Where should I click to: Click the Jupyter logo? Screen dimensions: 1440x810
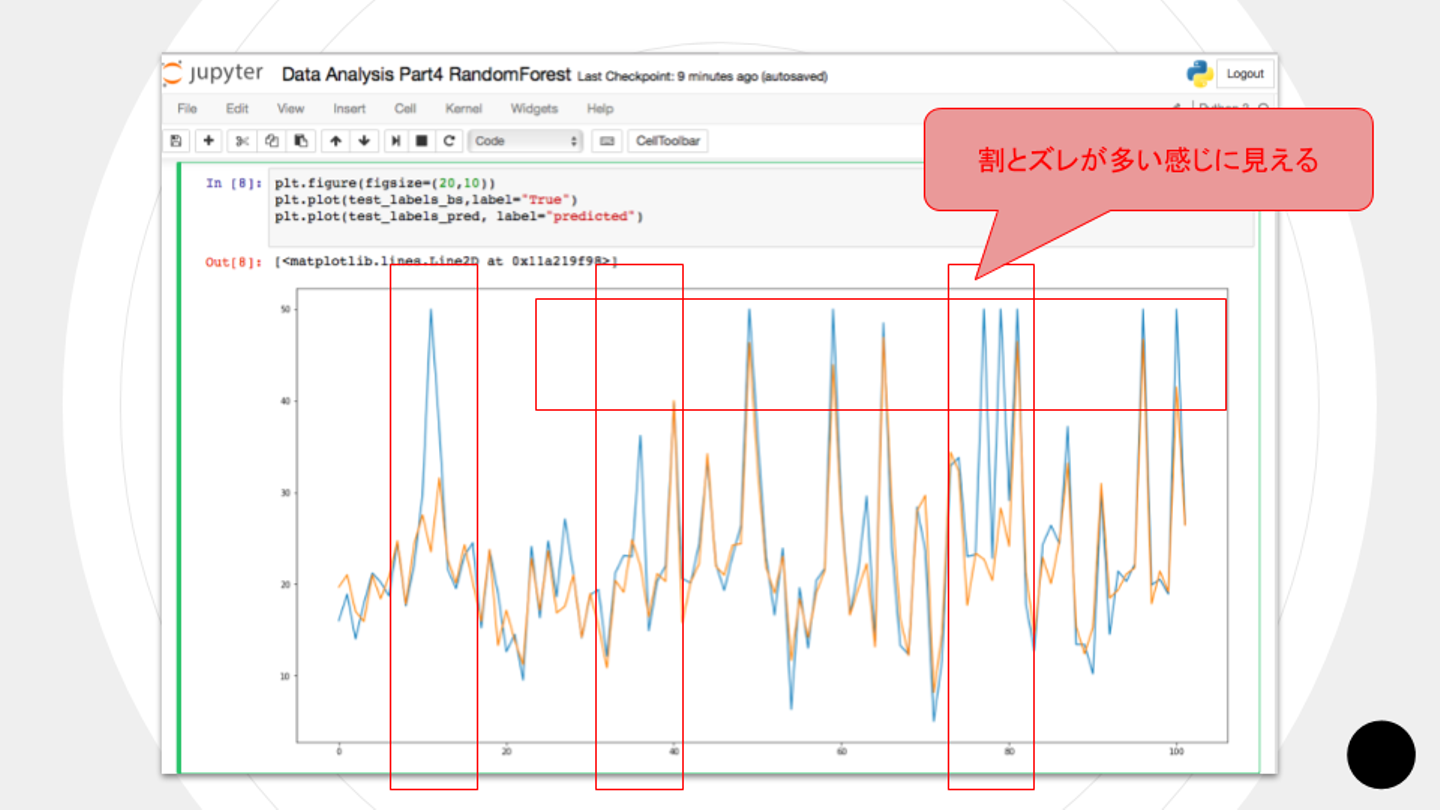click(x=214, y=74)
